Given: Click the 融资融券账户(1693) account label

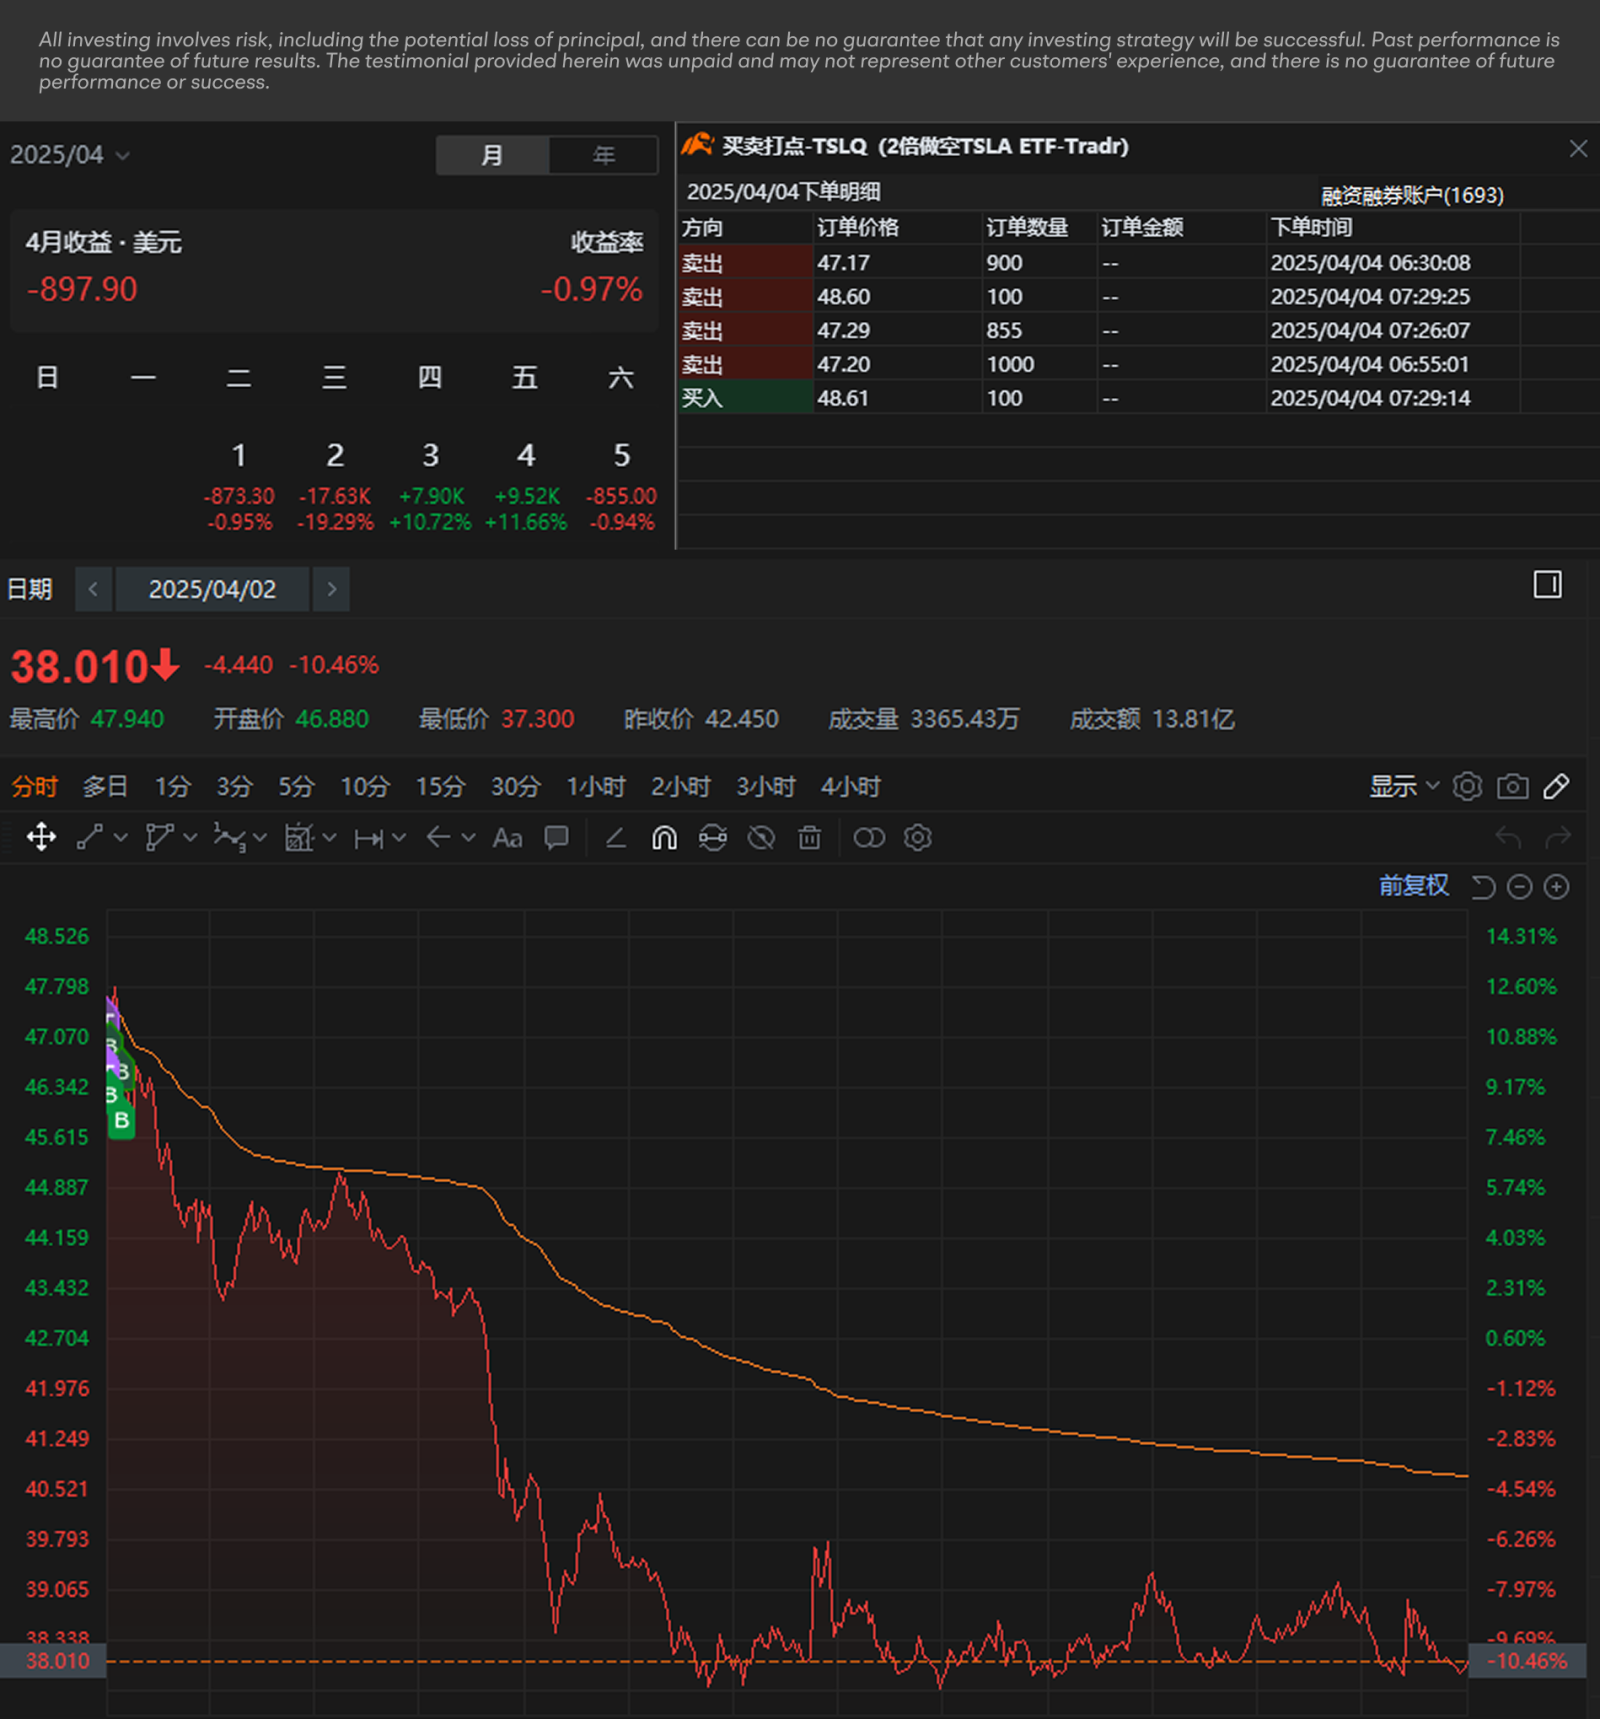Looking at the screenshot, I should tap(1412, 195).
